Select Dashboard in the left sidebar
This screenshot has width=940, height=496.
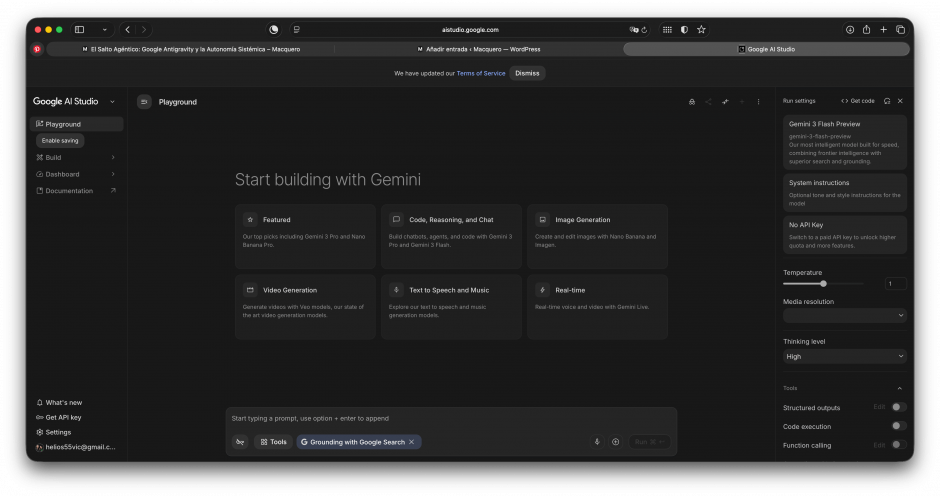(x=62, y=174)
